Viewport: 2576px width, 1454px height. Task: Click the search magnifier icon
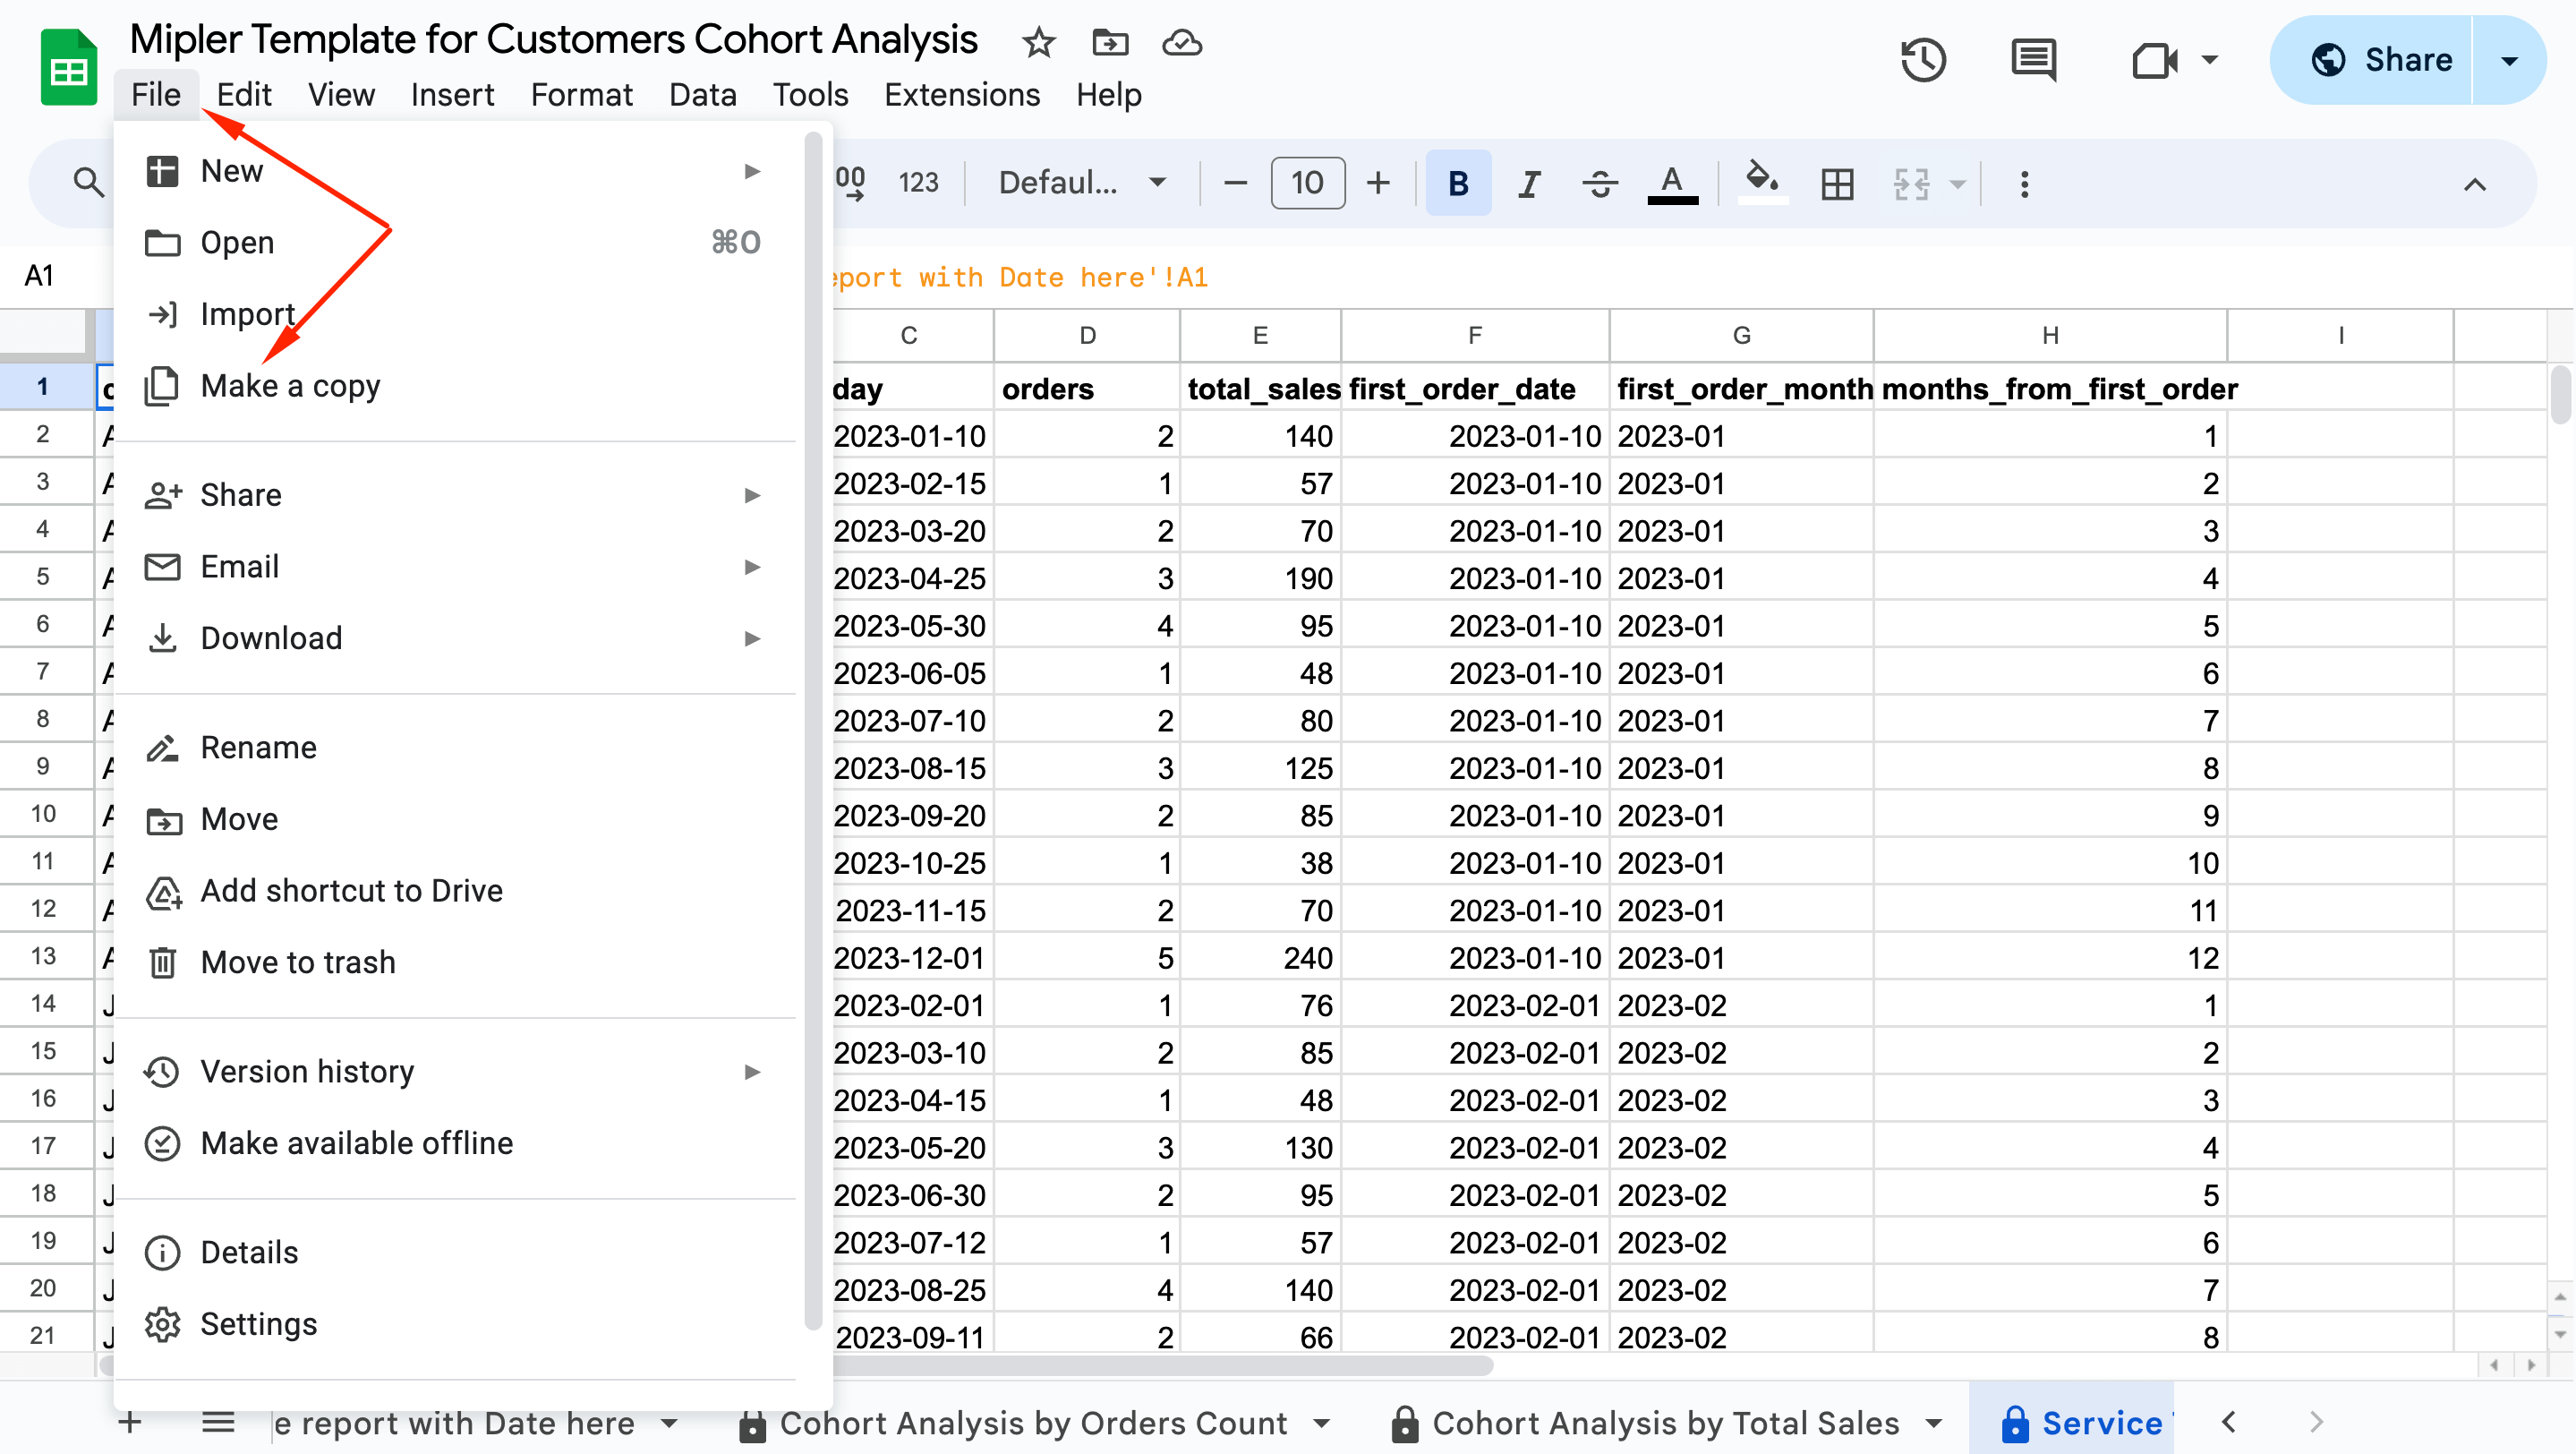[88, 183]
